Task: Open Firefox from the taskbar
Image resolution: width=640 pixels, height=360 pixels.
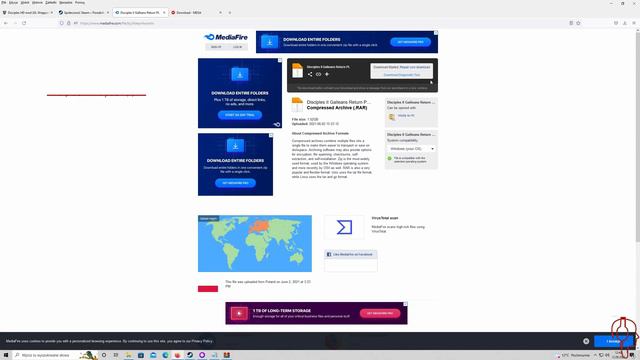Action: (x=178, y=355)
